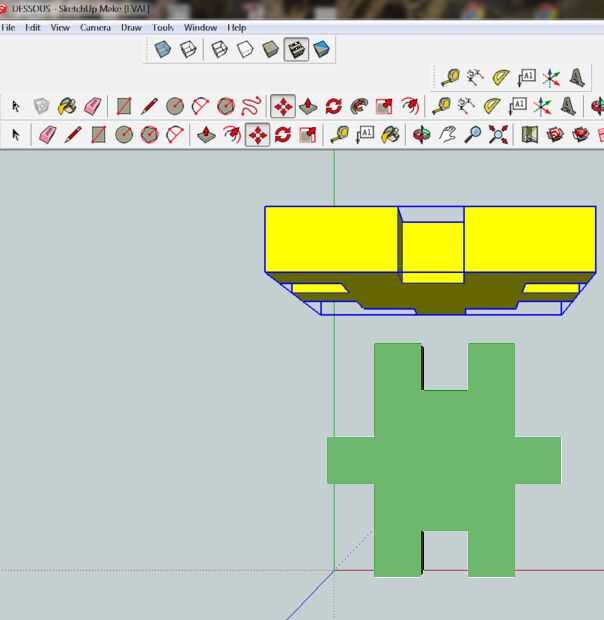Select Rectangle tool in the middle toolbar row
This screenshot has width=604, height=620.
pyautogui.click(x=124, y=106)
